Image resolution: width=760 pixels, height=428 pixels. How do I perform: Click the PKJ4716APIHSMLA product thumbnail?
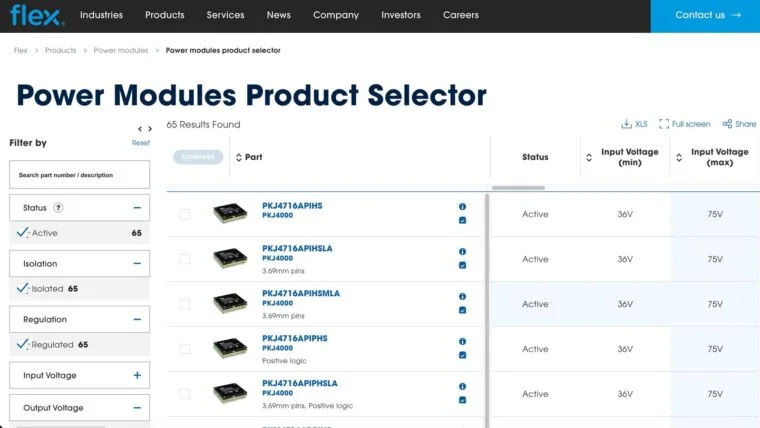click(x=230, y=303)
